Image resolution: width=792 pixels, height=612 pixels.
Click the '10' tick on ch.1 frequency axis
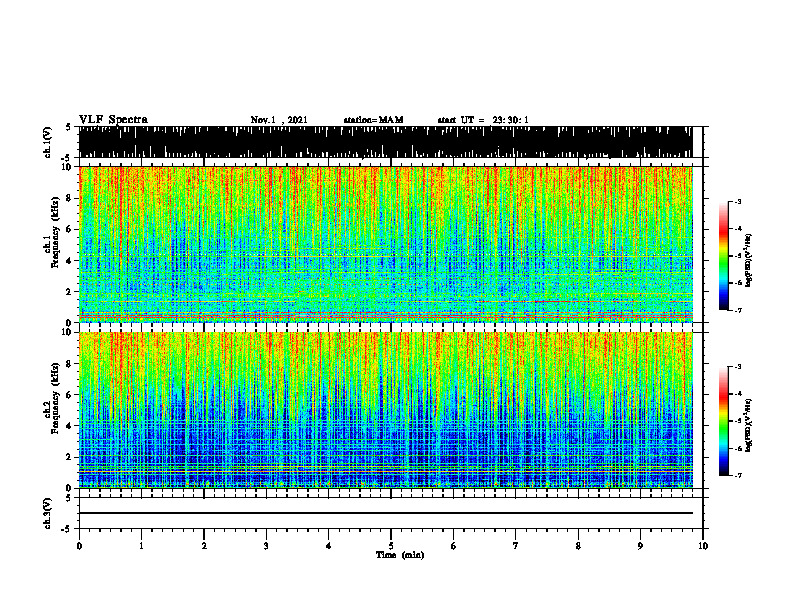[67, 167]
